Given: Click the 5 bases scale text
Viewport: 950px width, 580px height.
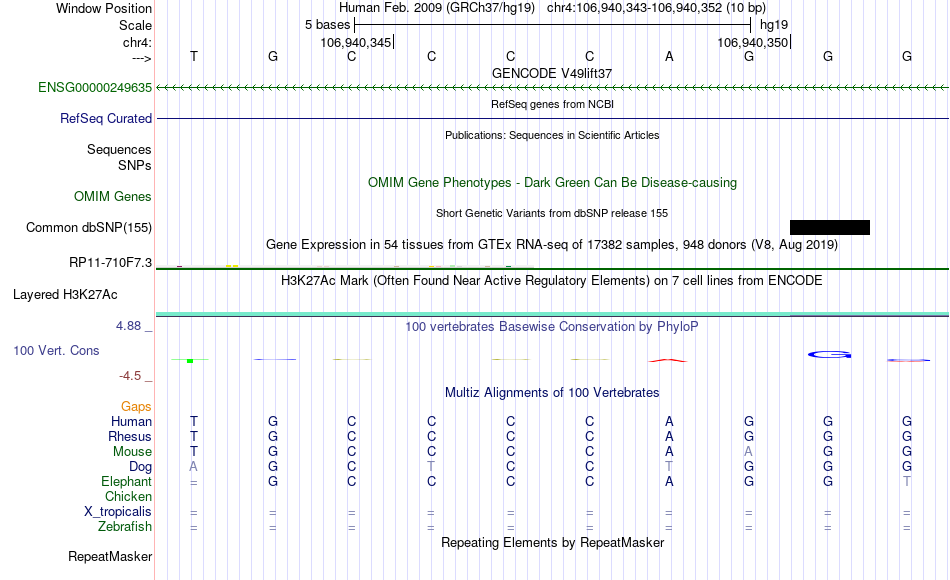Looking at the screenshot, I should (327, 25).
